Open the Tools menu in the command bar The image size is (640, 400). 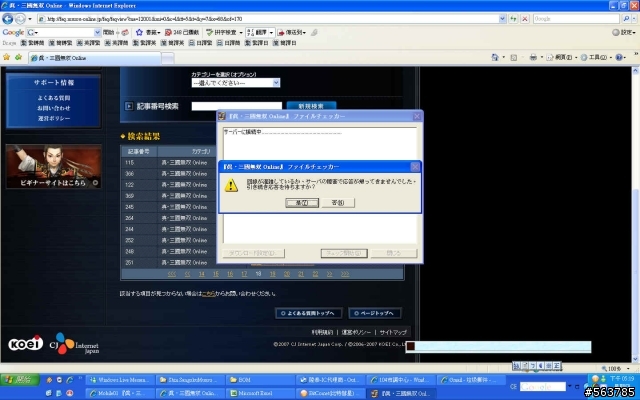coord(596,58)
